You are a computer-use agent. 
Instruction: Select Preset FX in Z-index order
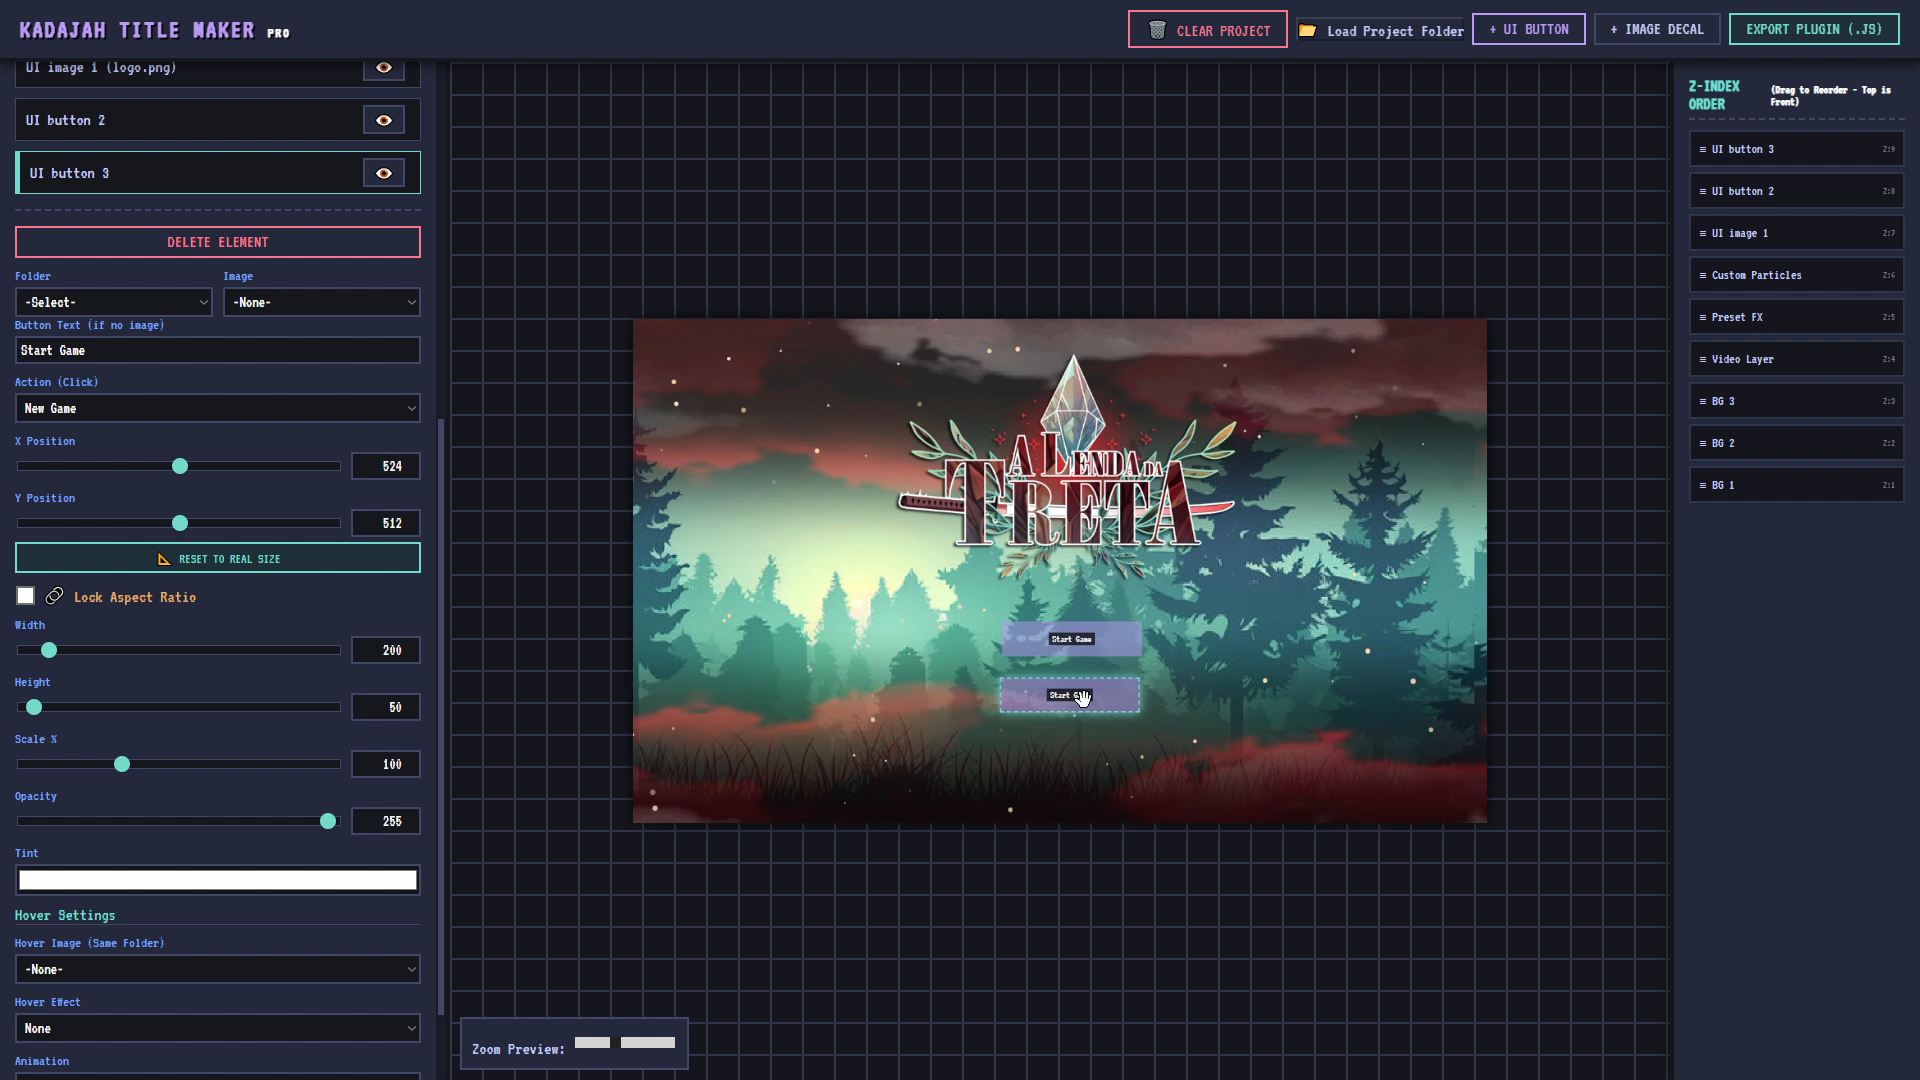(1796, 317)
